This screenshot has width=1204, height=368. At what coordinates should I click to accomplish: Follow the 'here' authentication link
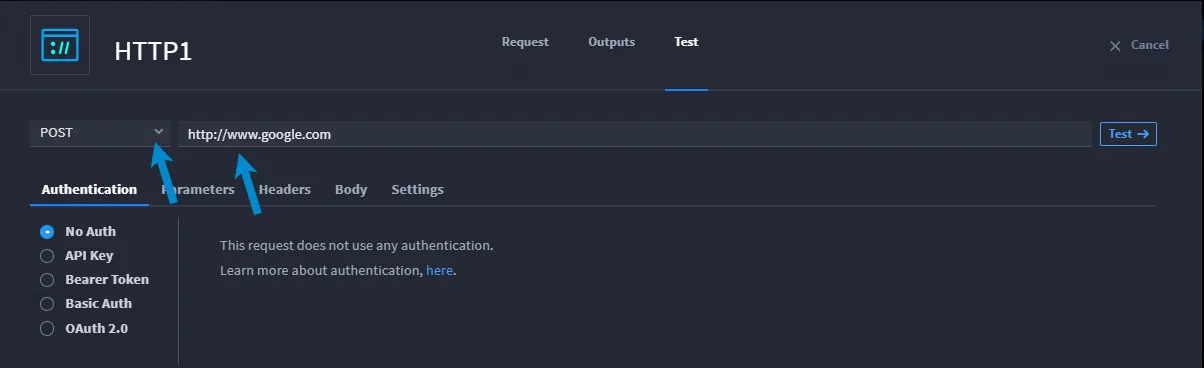[x=439, y=270]
